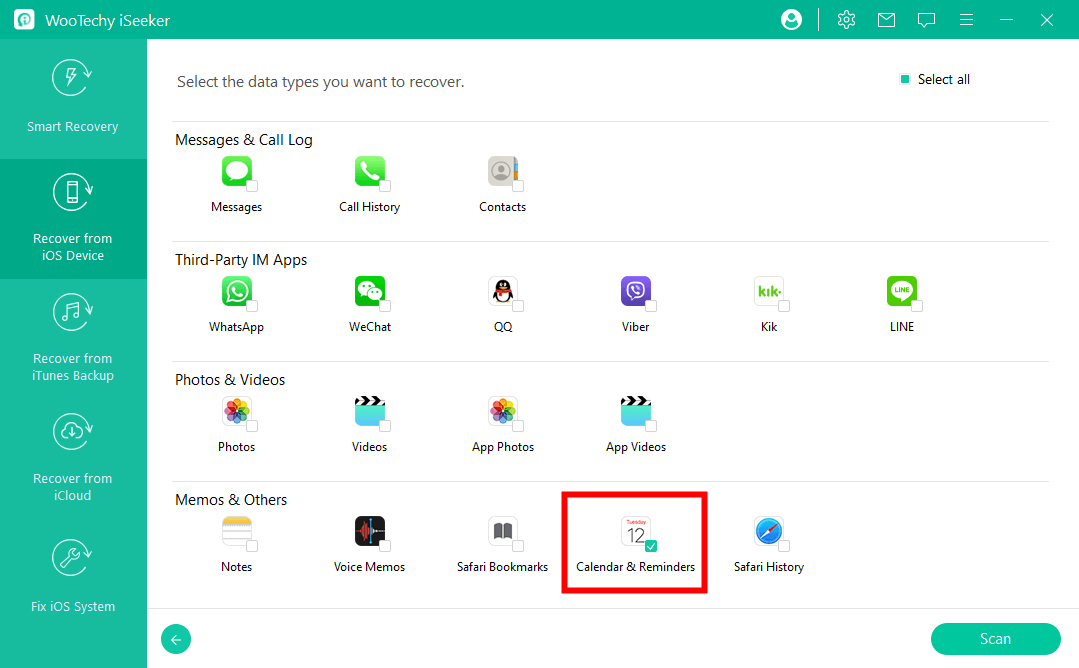Viewport: 1079px width, 668px height.
Task: Open the account profile icon
Action: tap(791, 20)
